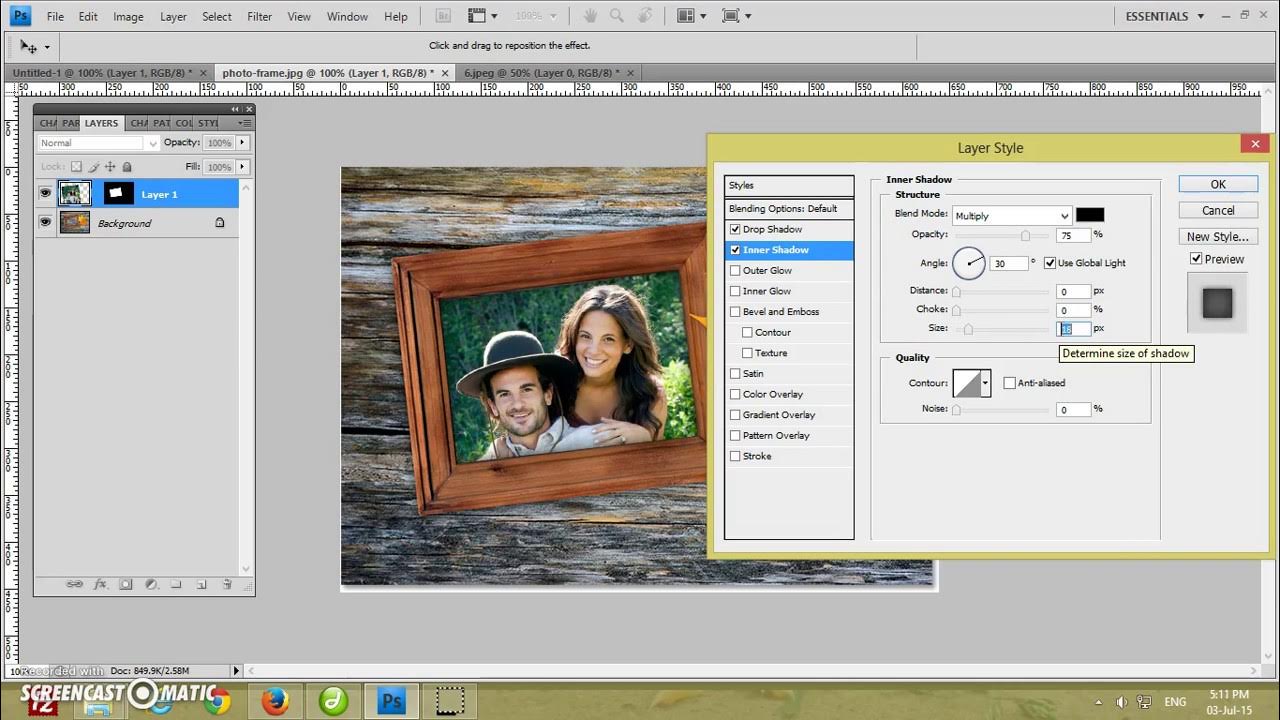Image resolution: width=1280 pixels, height=720 pixels.
Task: Click the link layers icon
Action: click(x=74, y=584)
